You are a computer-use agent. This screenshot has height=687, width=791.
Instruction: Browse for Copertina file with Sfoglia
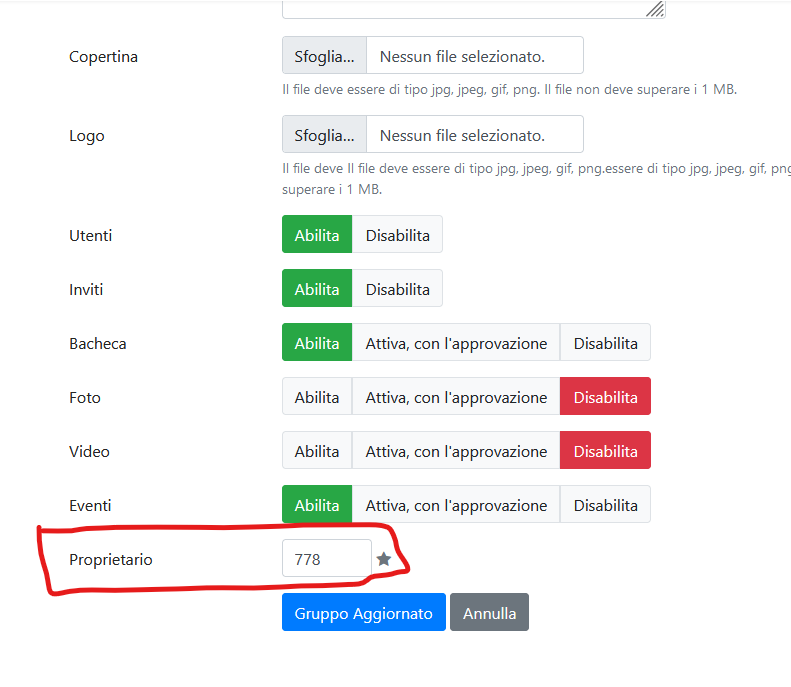point(324,55)
